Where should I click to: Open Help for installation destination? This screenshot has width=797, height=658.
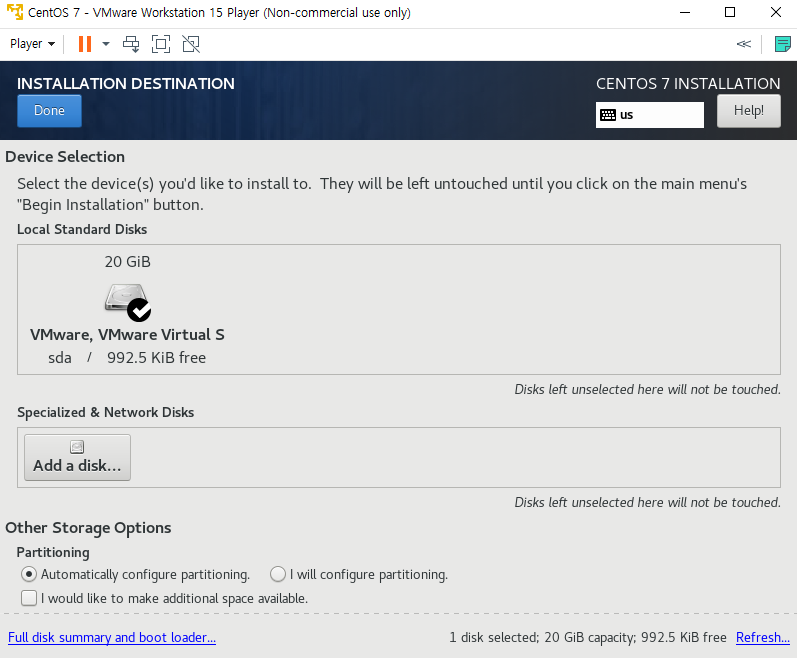point(749,111)
